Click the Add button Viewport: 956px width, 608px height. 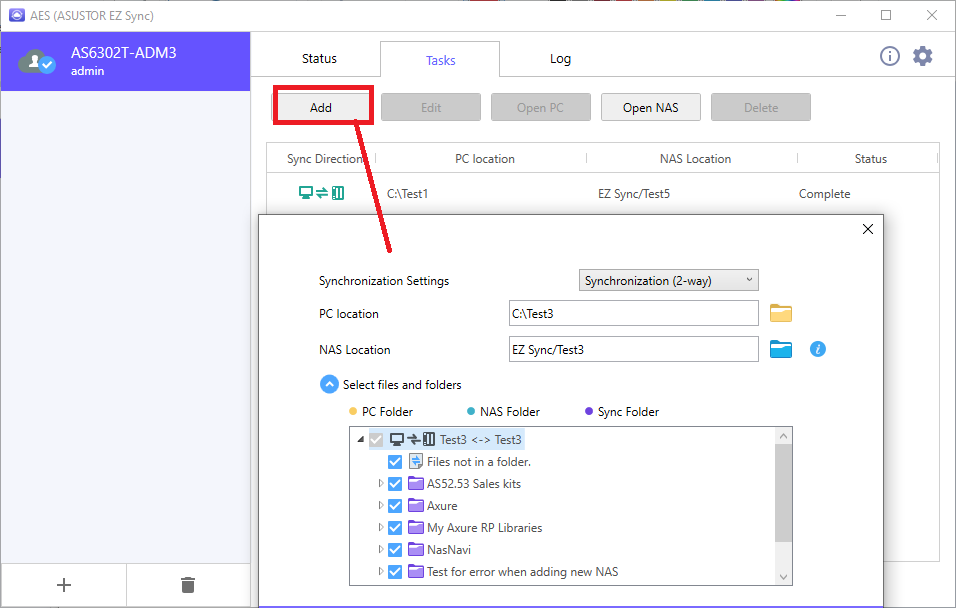coord(321,107)
